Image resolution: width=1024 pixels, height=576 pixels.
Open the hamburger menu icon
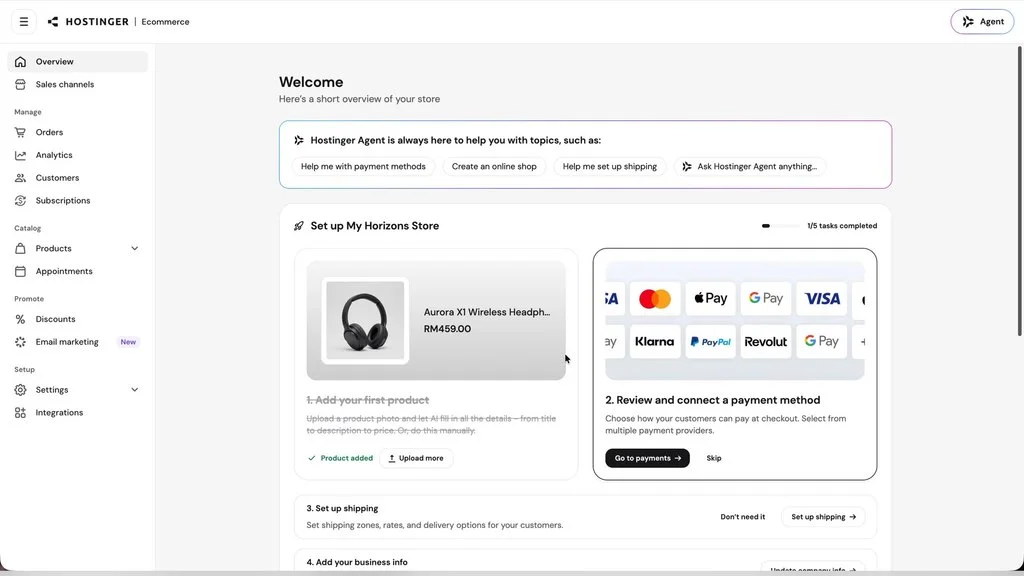(24, 22)
